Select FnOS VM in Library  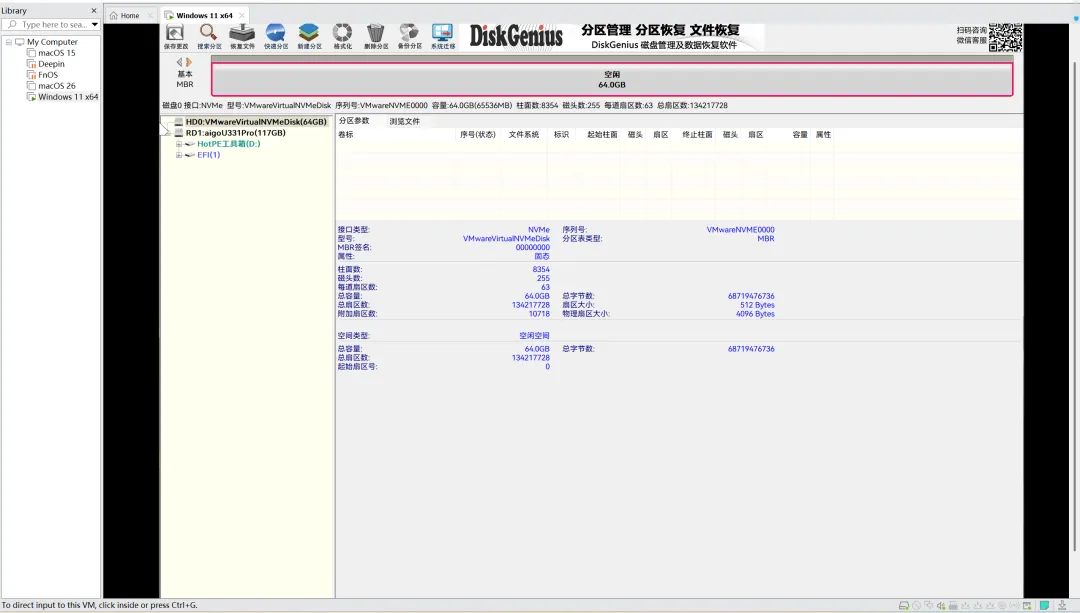[48, 75]
